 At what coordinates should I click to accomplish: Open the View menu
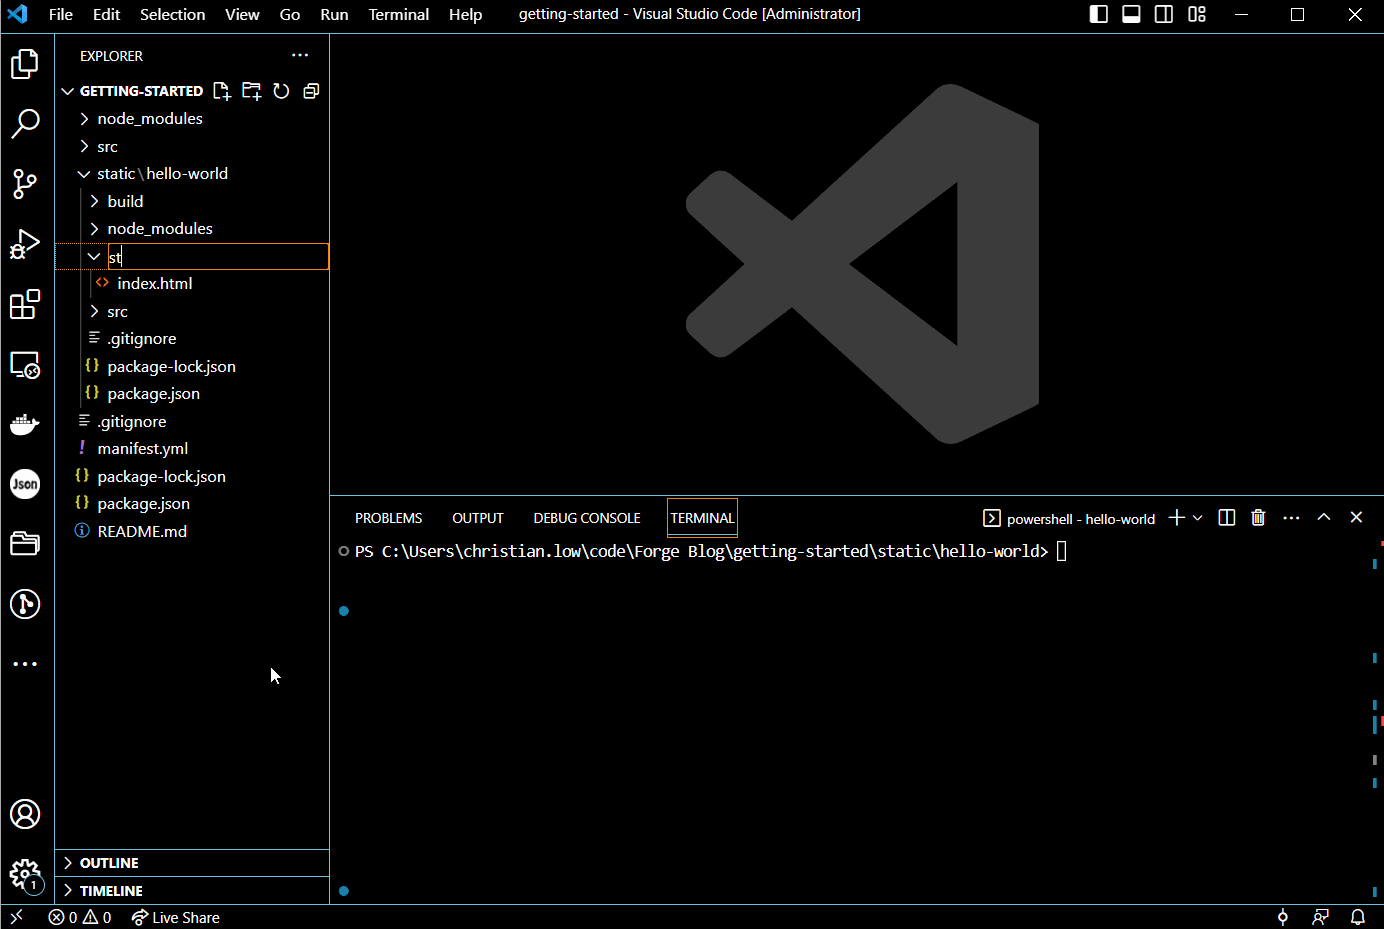(x=242, y=14)
